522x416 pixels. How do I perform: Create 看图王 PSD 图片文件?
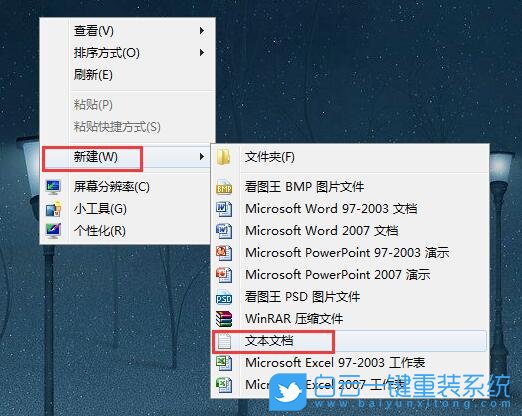tap(350, 297)
